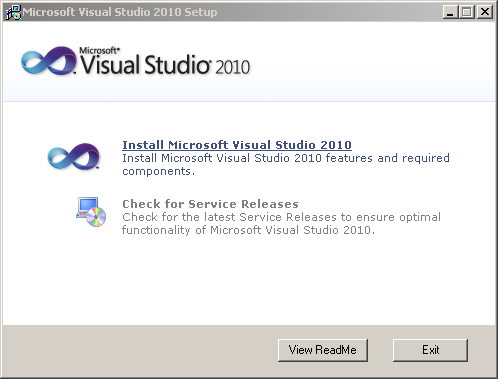Maximize the Visual Studio 2010 Setup window
Viewport: 498px width, 379px height.
pos(467,12)
